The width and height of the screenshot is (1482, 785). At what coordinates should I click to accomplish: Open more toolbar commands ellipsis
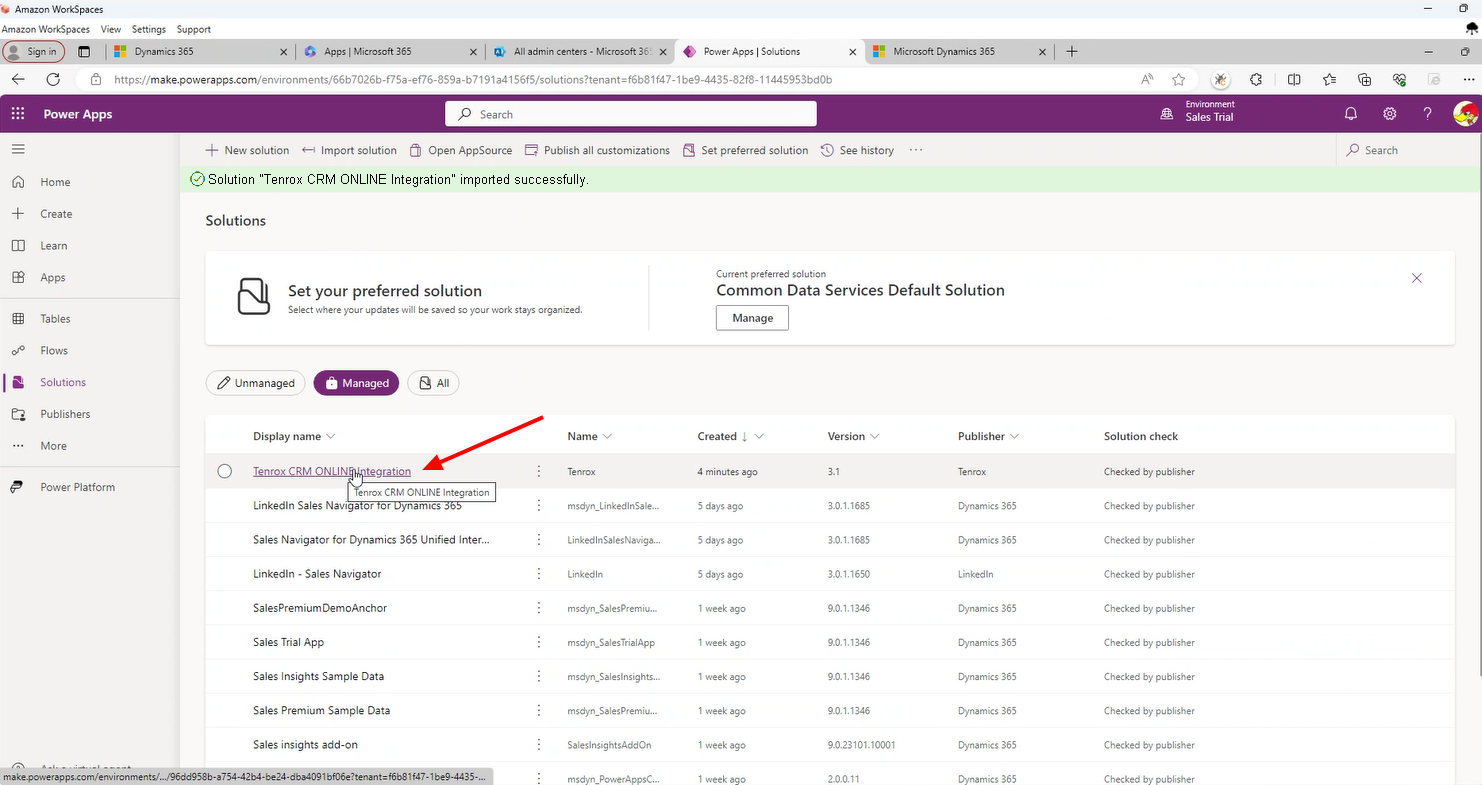(916, 150)
